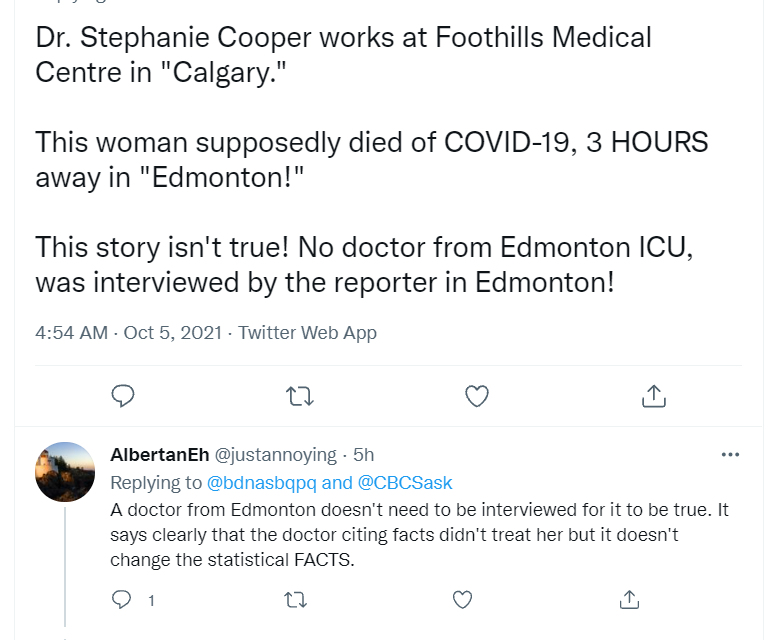Like AlbertanEh's reply
The width and height of the screenshot is (776, 640).
click(x=462, y=599)
